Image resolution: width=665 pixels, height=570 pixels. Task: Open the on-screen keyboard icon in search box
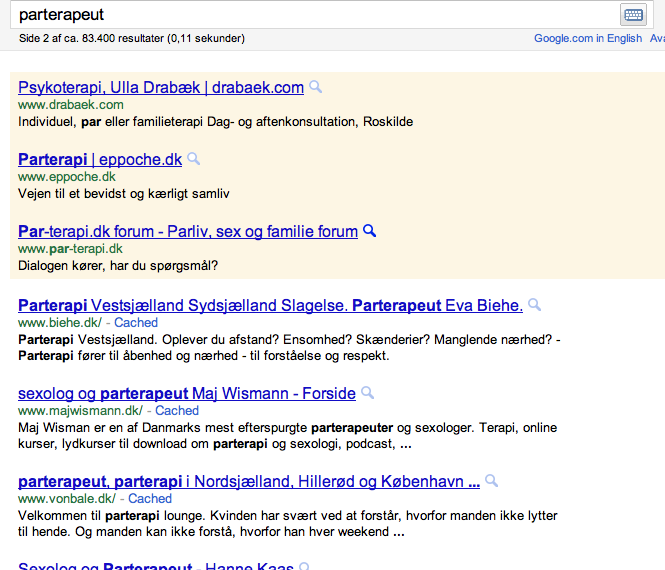point(633,14)
